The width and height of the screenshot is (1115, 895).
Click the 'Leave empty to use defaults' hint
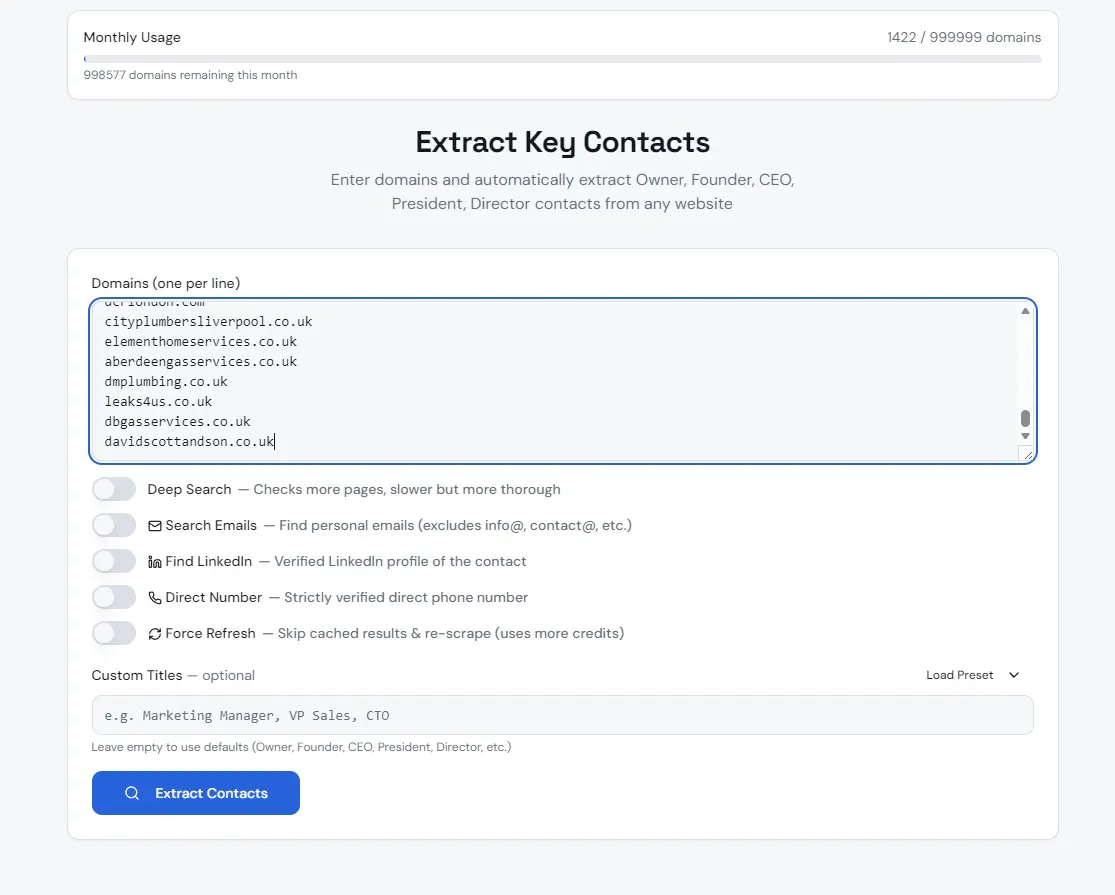301,747
